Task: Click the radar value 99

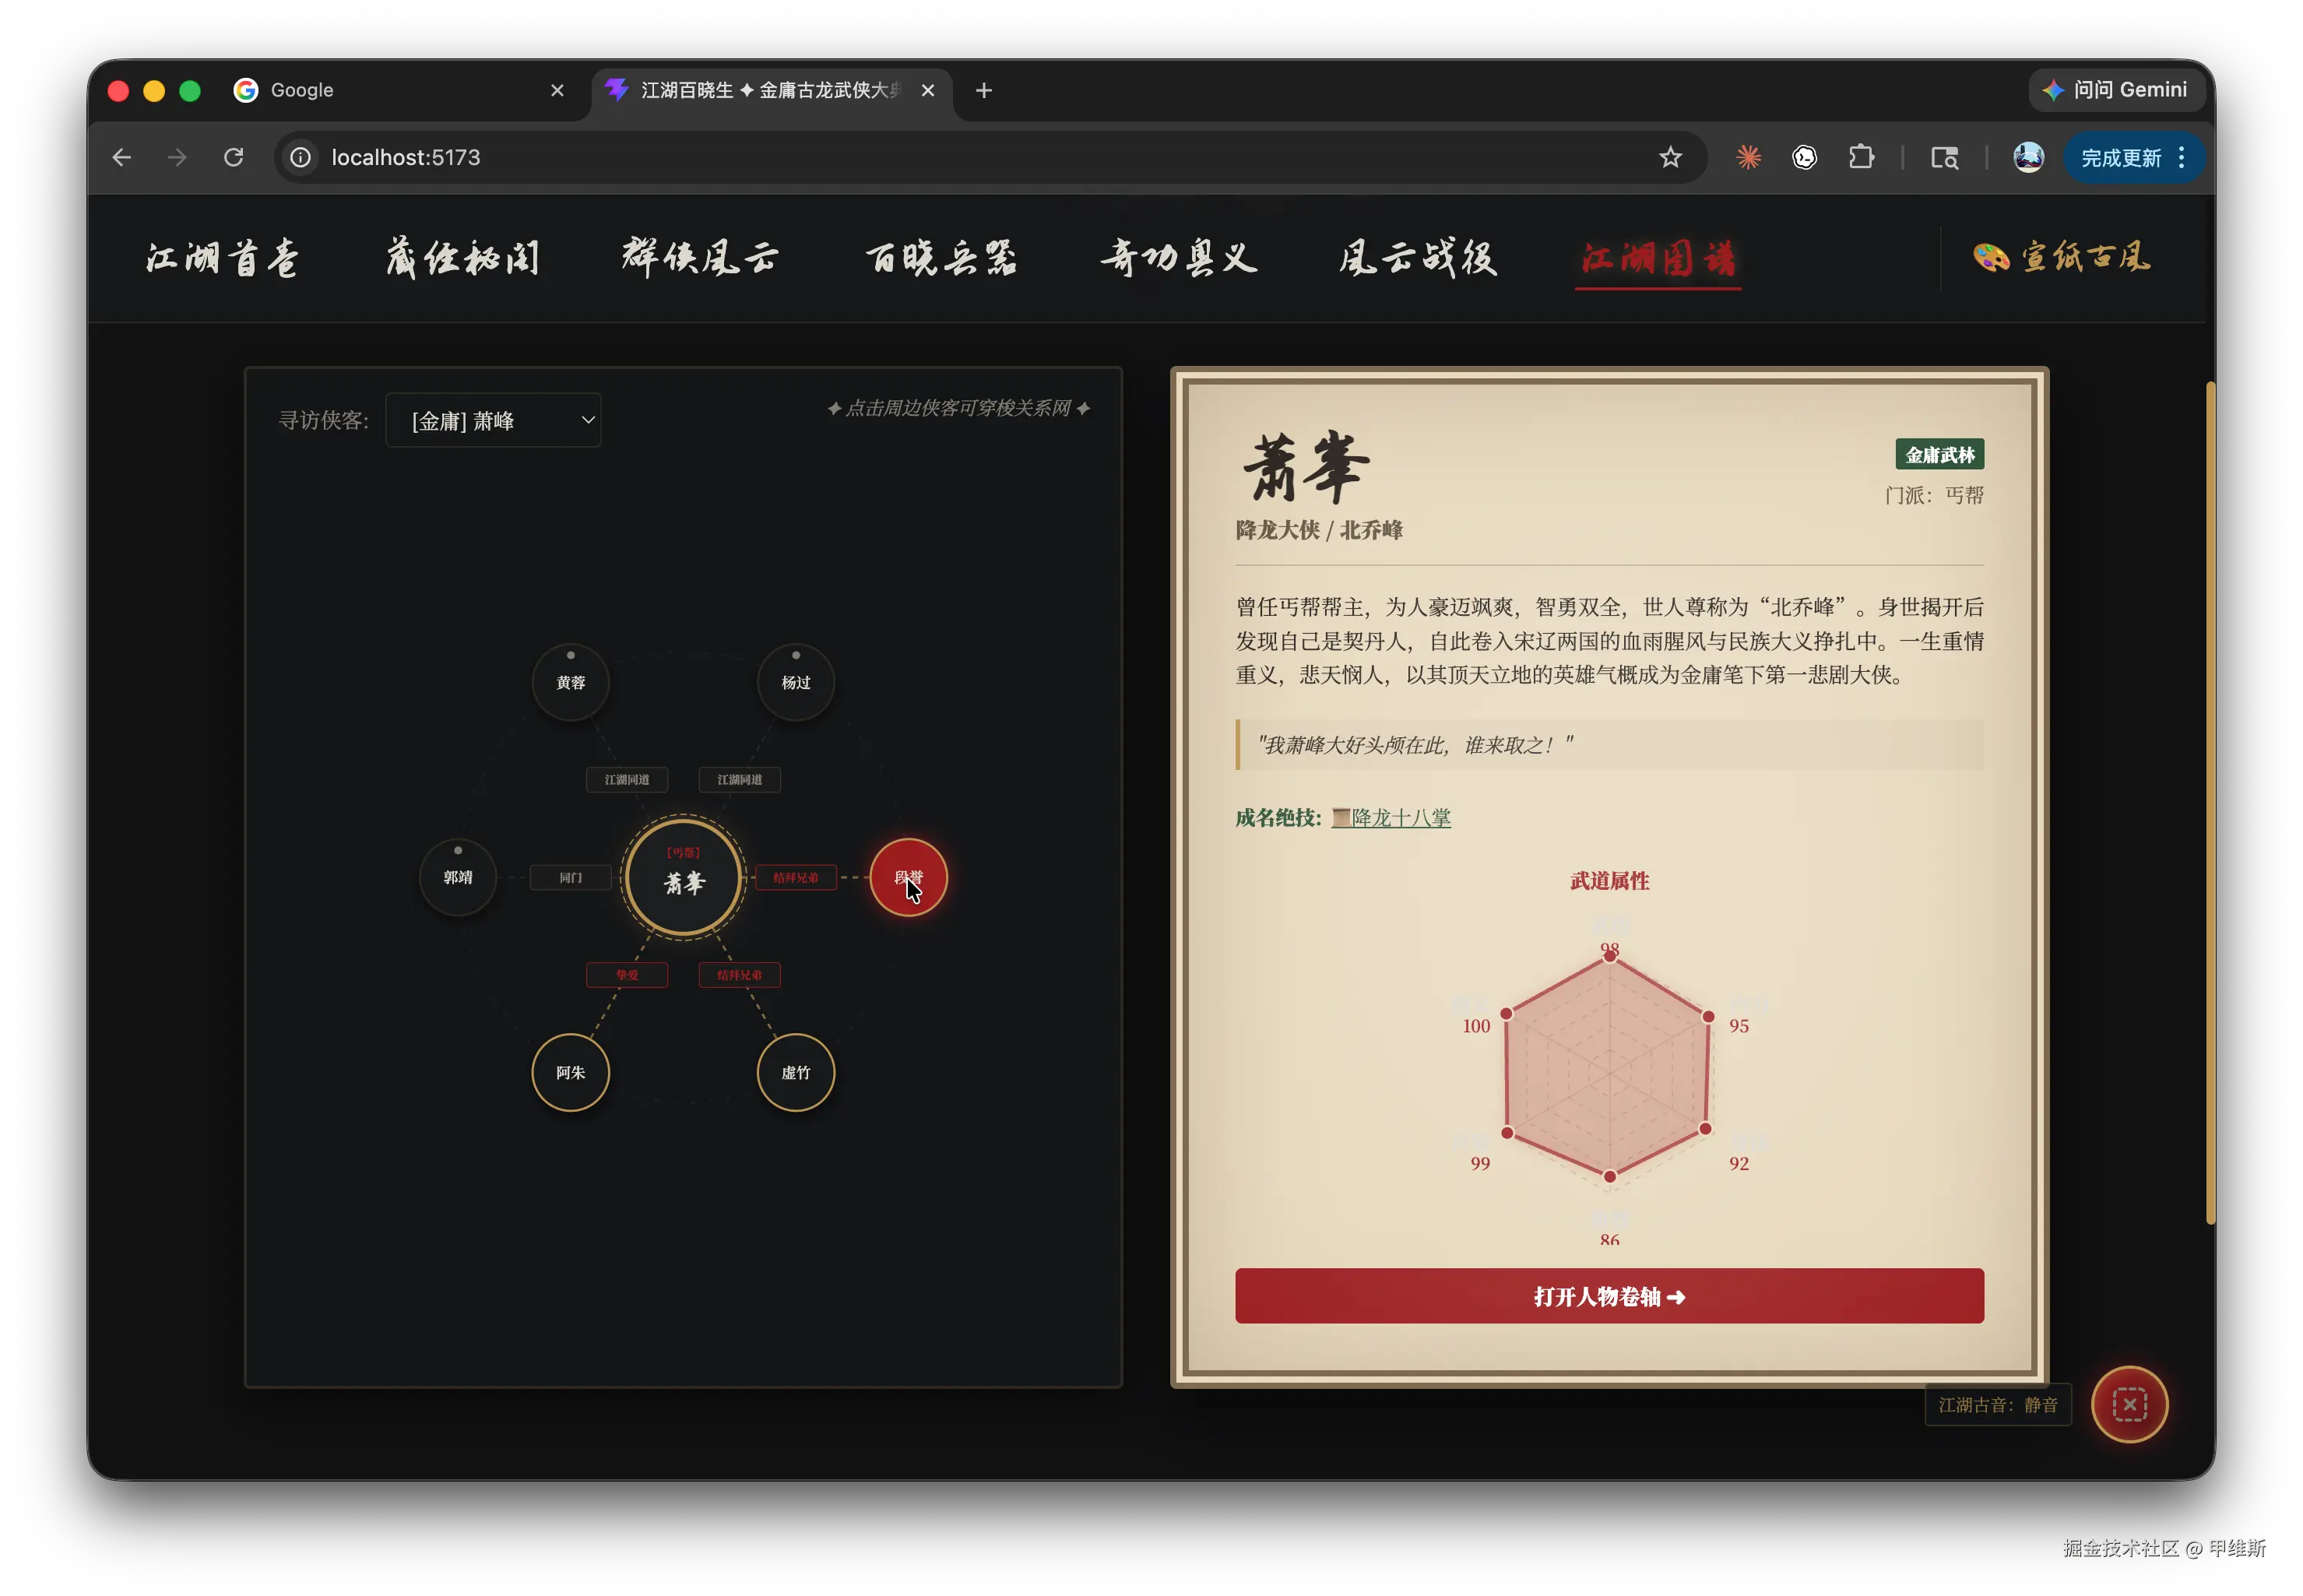Action: point(1480,1163)
